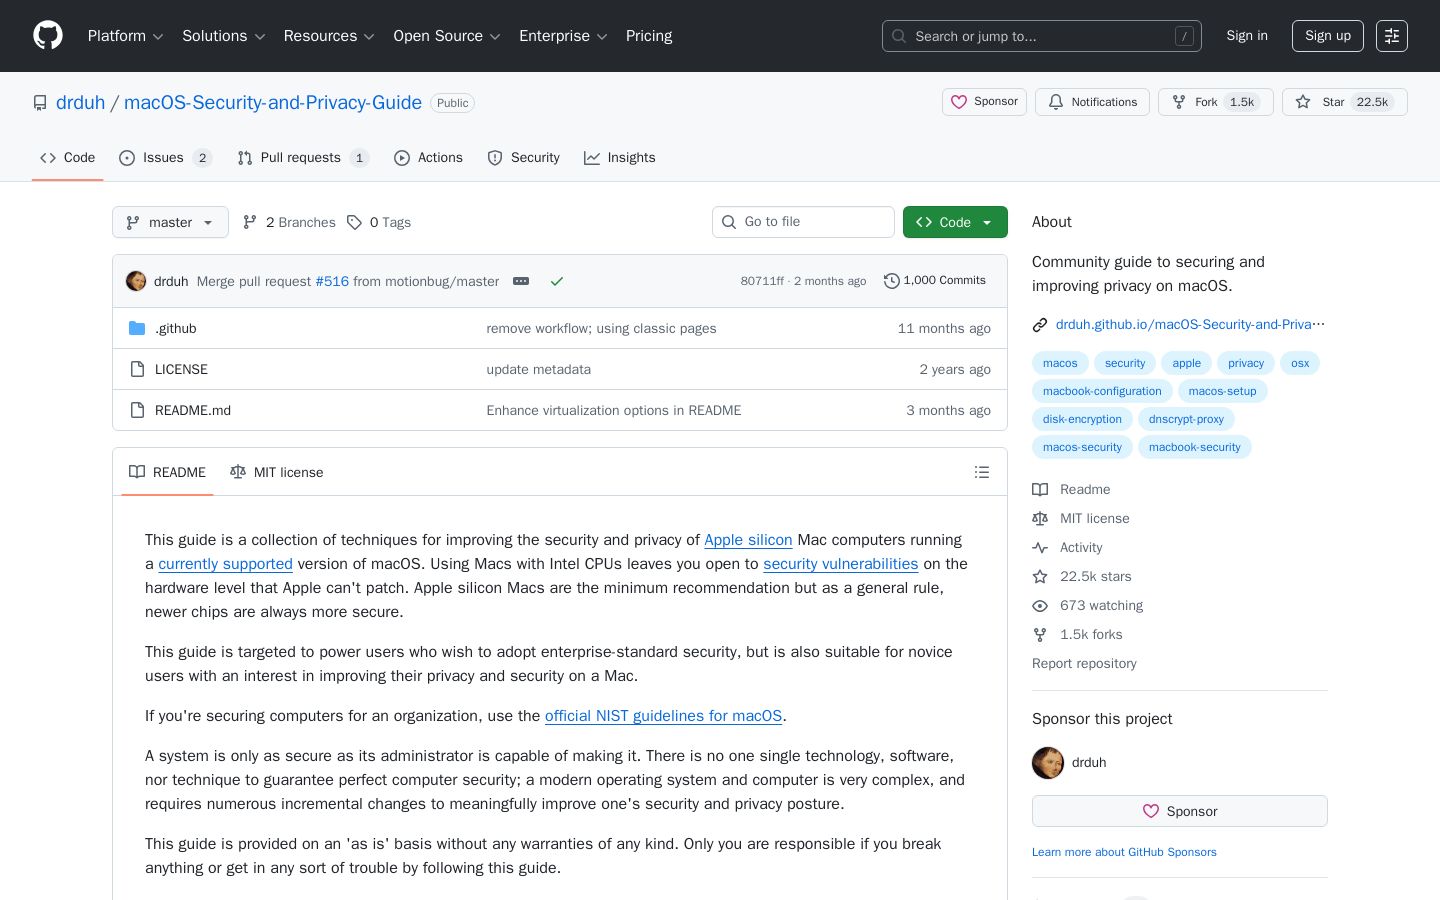Image resolution: width=1440 pixels, height=900 pixels.
Task: Click Report repository link
Action: coord(1084,663)
